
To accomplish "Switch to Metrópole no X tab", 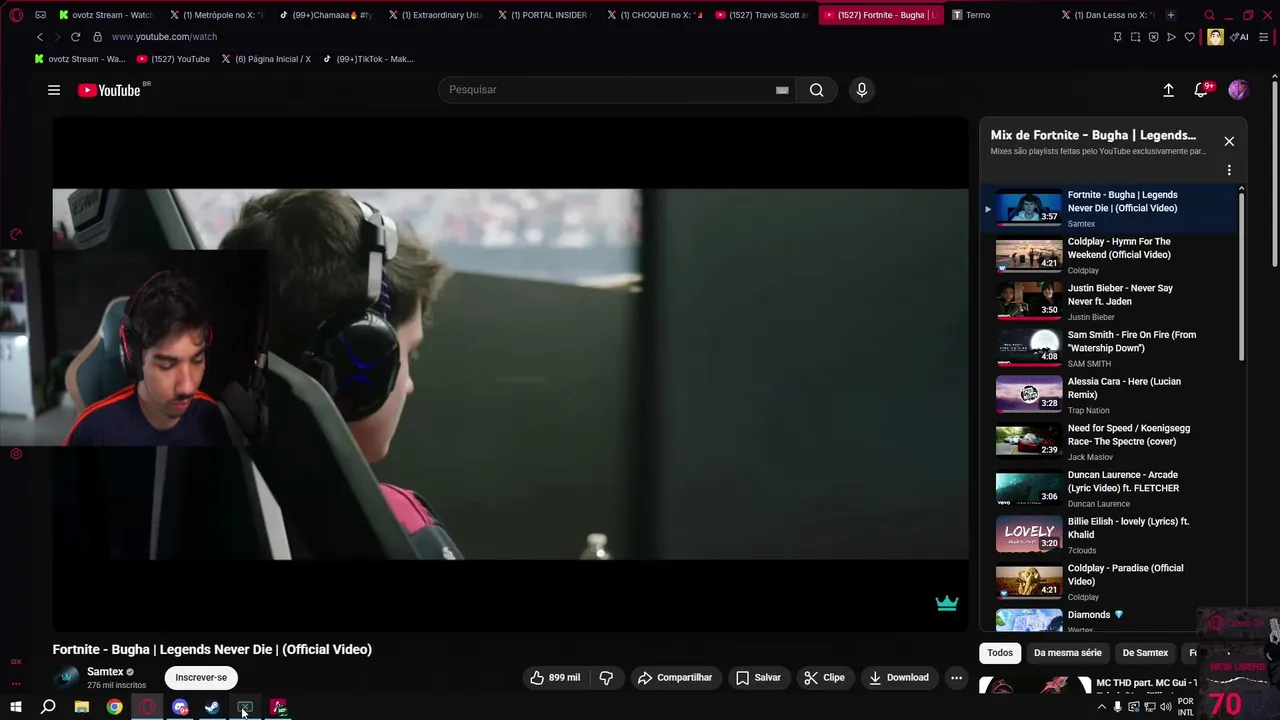I will 215,15.
